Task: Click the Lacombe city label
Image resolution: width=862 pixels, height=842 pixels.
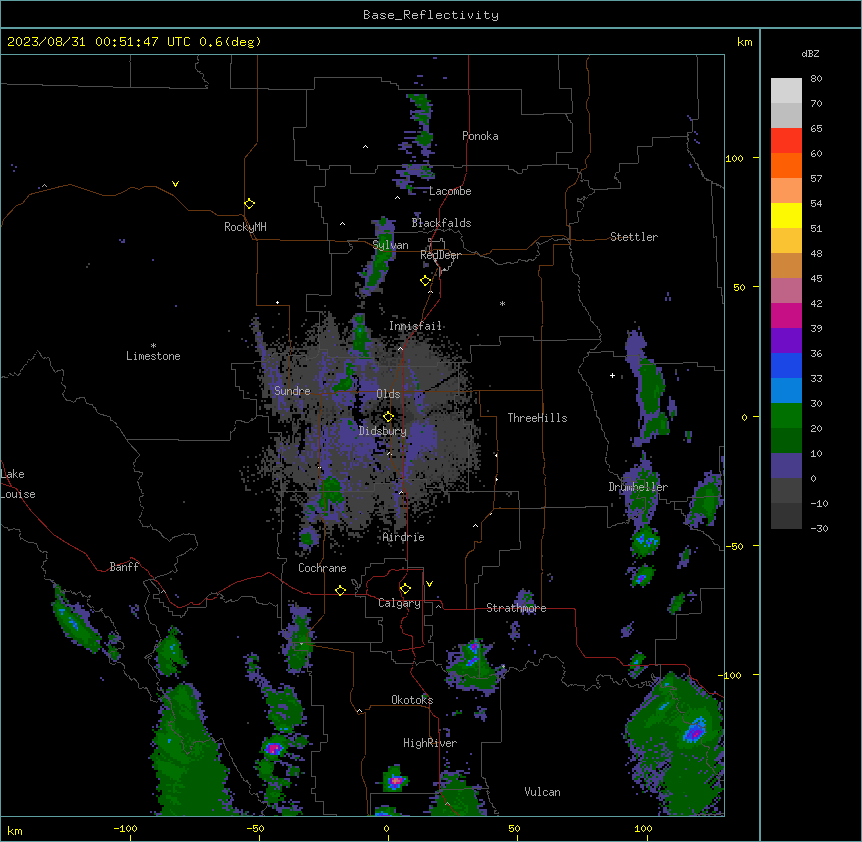Action: tap(450, 191)
